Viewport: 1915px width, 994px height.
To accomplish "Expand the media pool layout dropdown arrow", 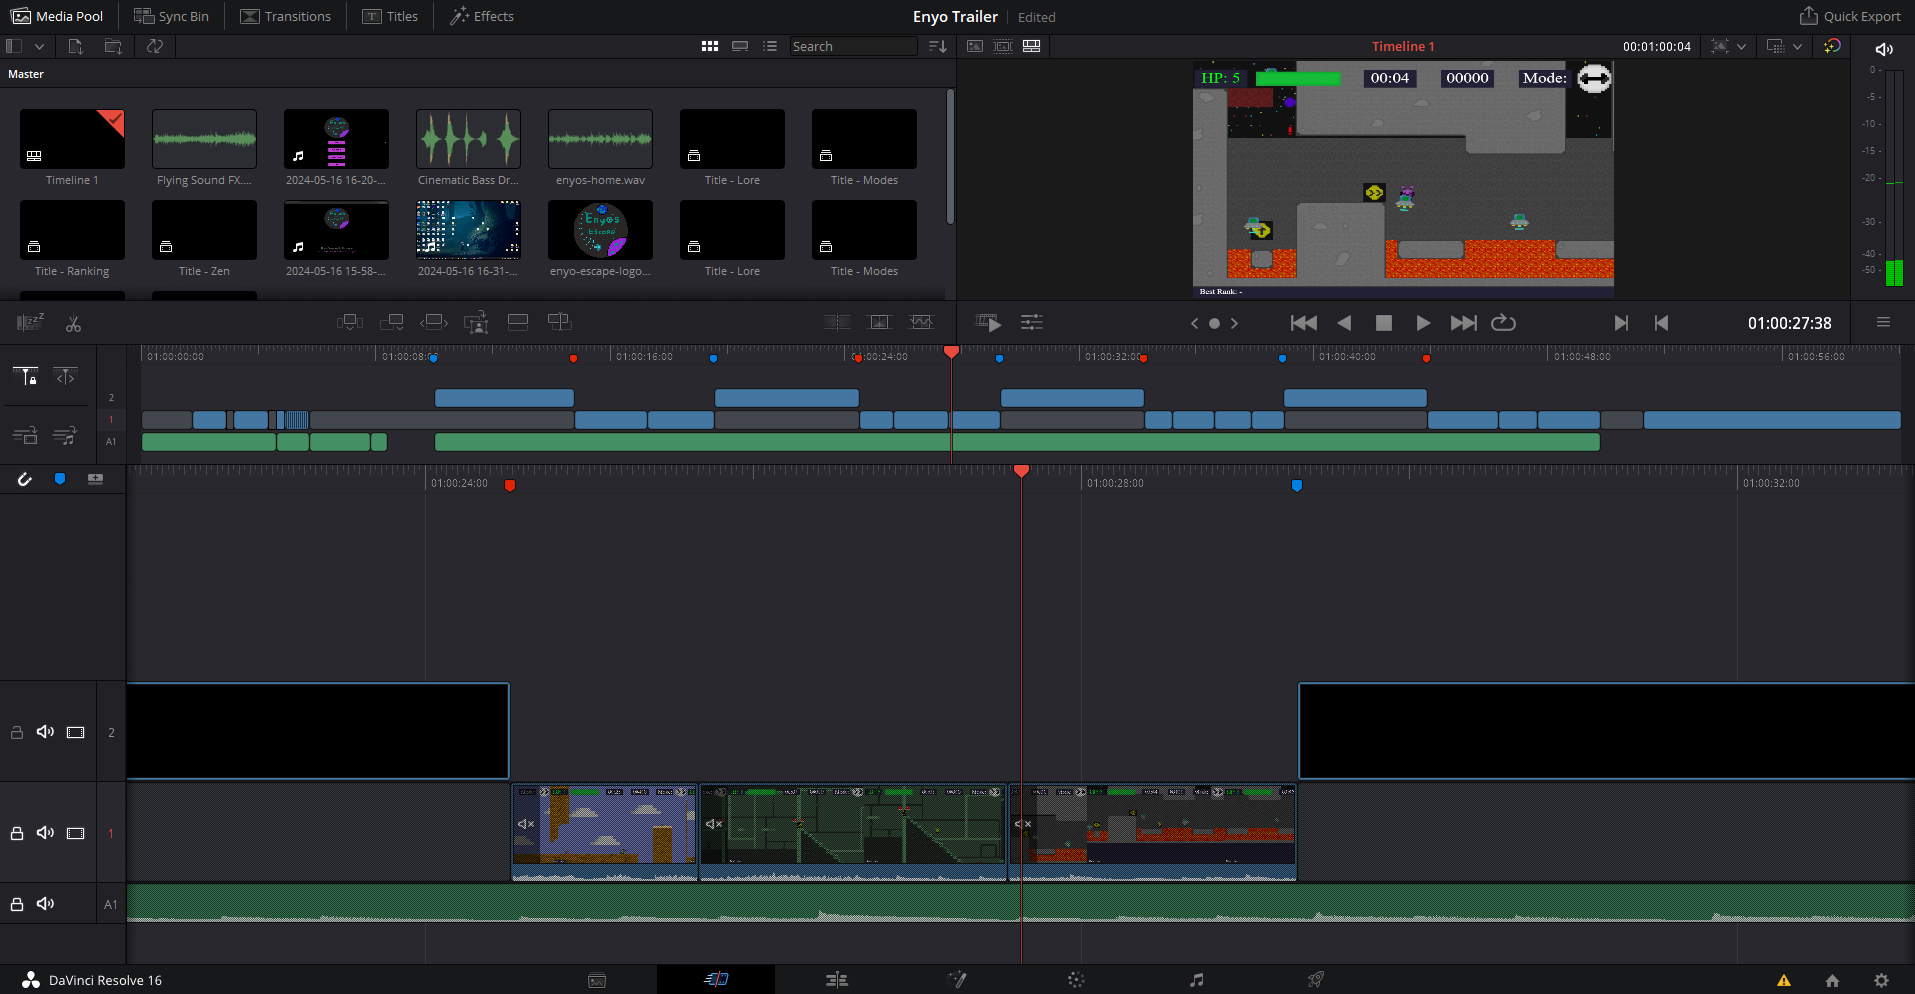I will (39, 46).
